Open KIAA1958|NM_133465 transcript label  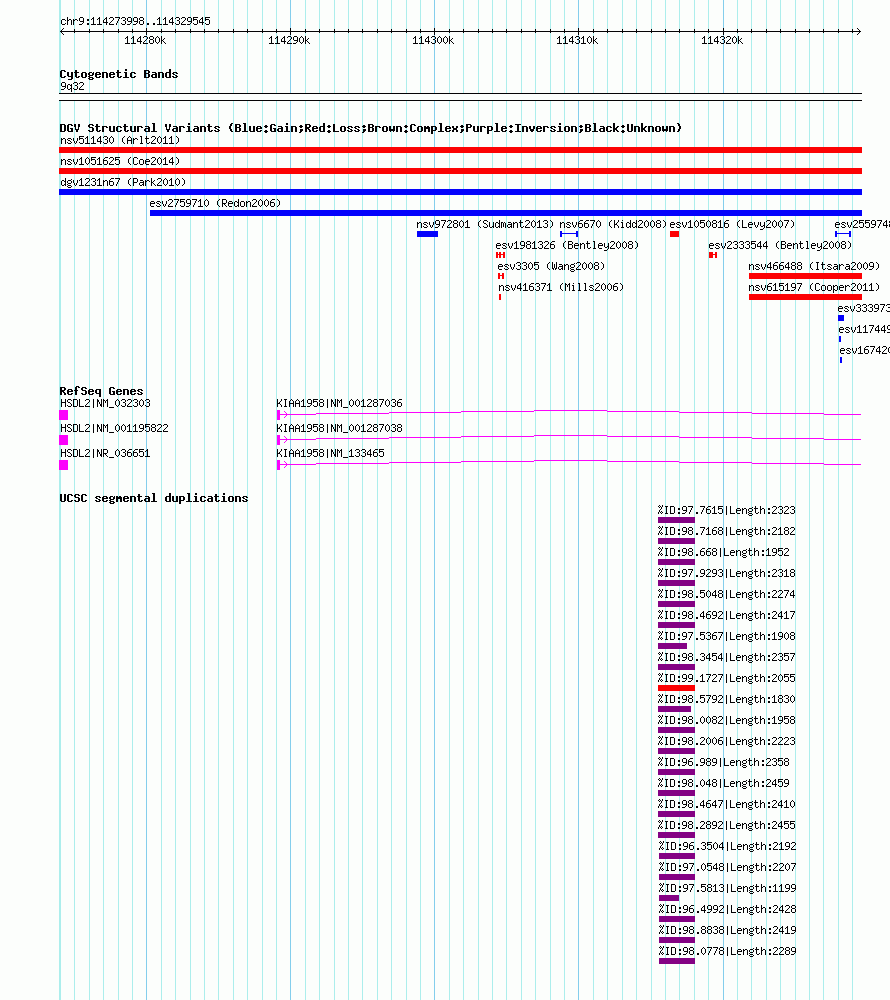330,453
